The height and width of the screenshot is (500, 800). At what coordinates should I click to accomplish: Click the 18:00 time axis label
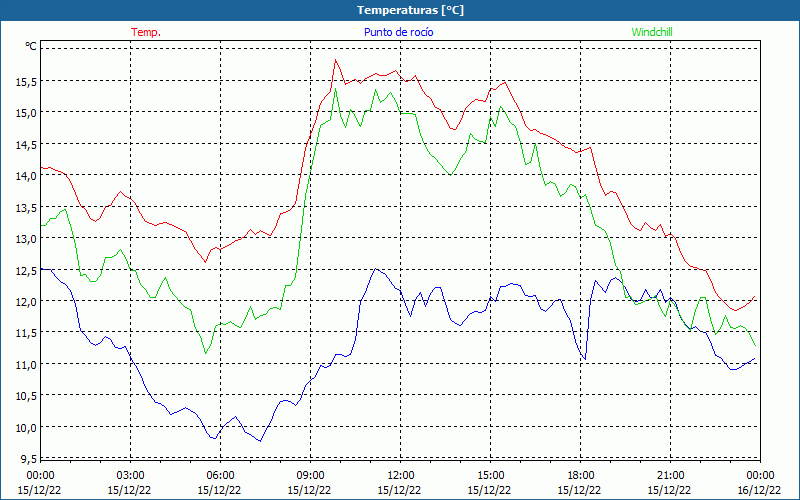click(581, 476)
